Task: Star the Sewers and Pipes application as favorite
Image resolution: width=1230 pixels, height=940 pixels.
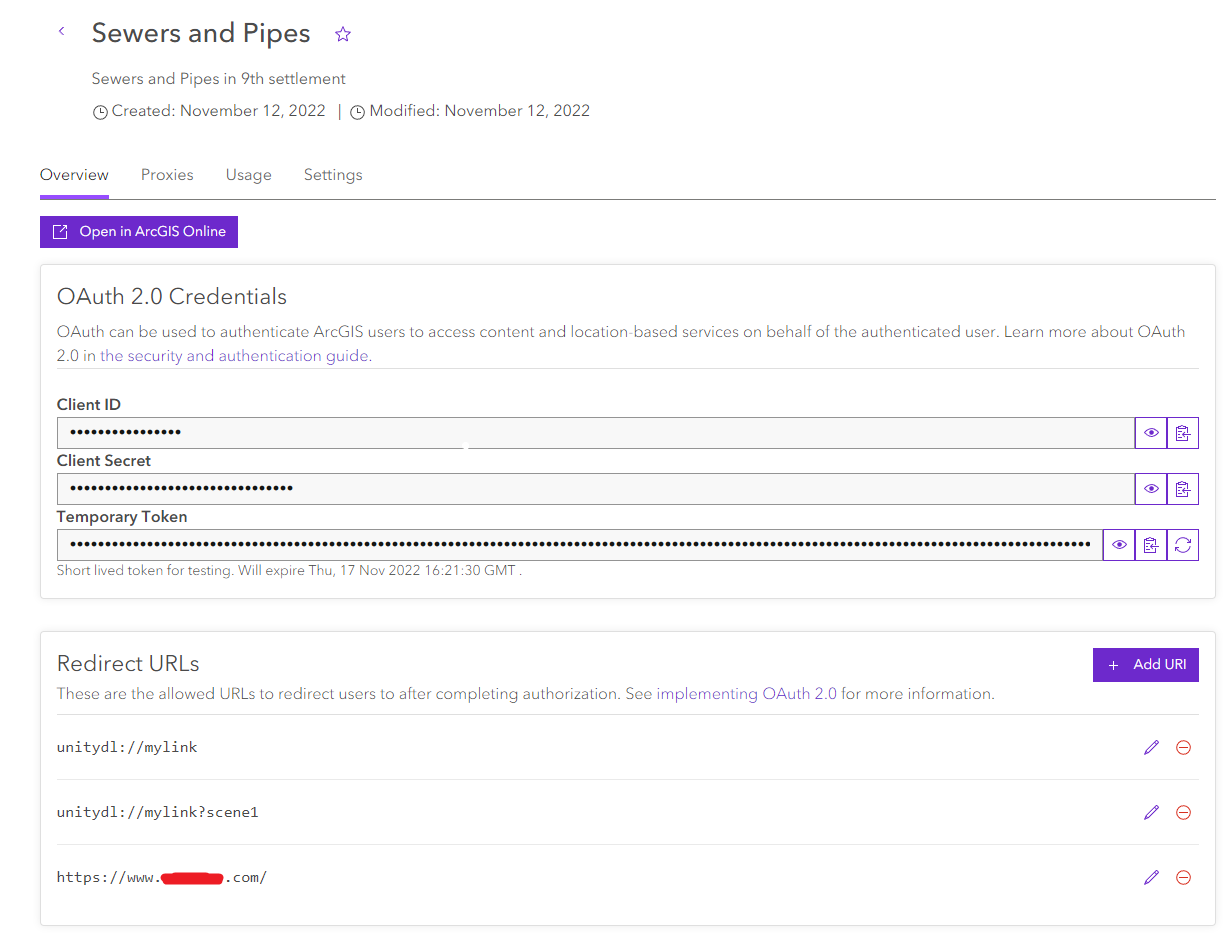Action: point(343,34)
